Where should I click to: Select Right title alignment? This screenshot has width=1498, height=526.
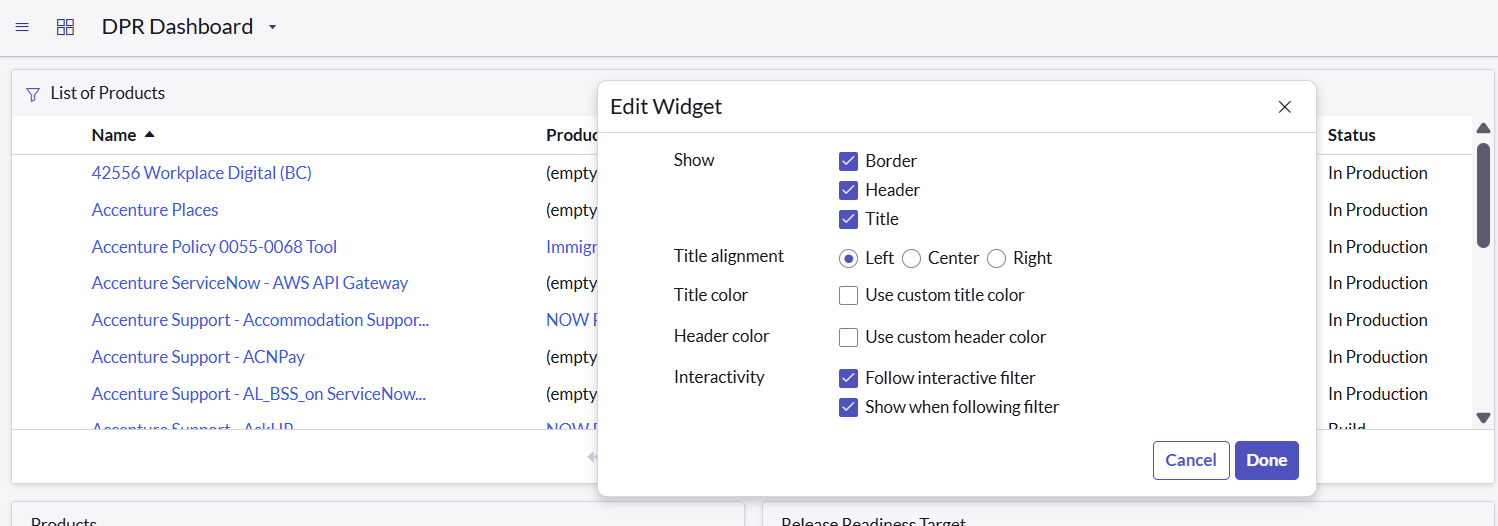[996, 258]
